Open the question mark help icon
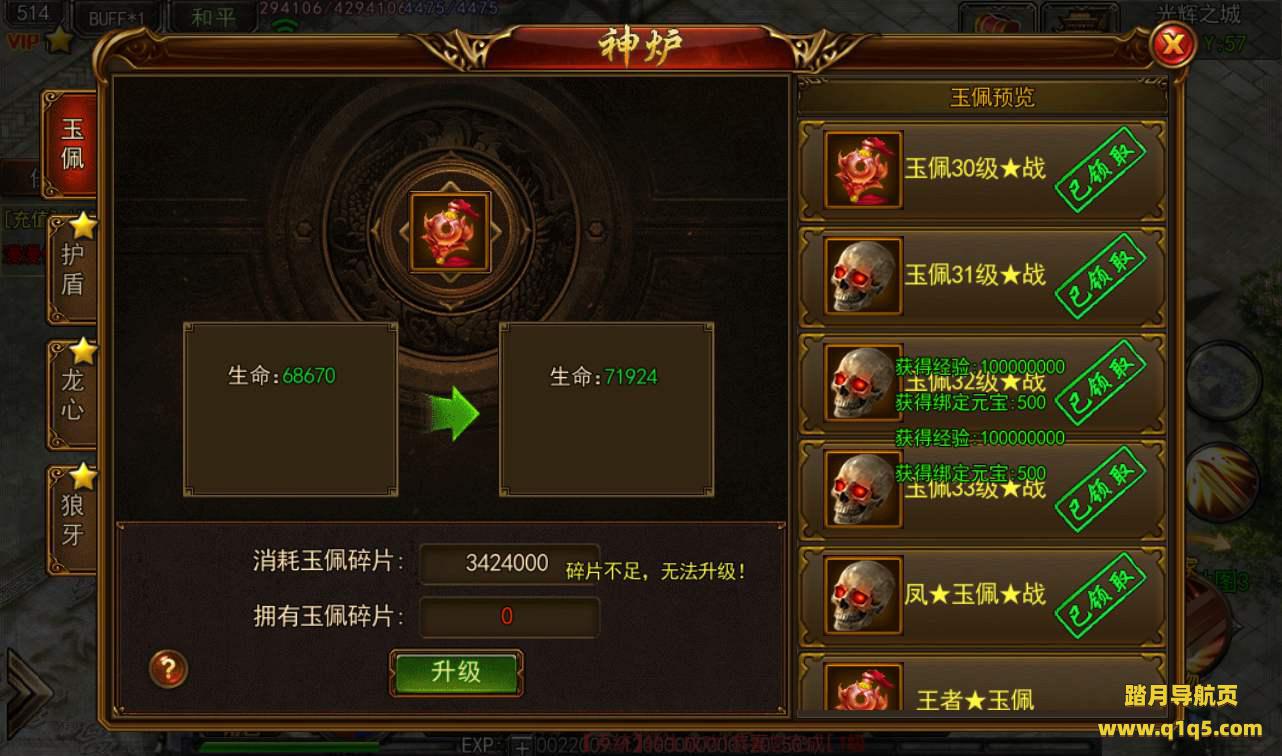This screenshot has height=756, width=1282. [x=168, y=668]
